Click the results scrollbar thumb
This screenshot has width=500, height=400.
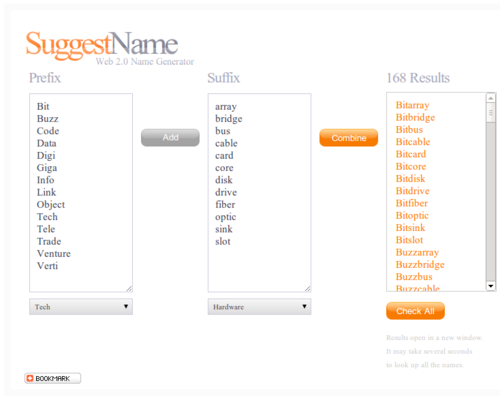pyautogui.click(x=491, y=112)
